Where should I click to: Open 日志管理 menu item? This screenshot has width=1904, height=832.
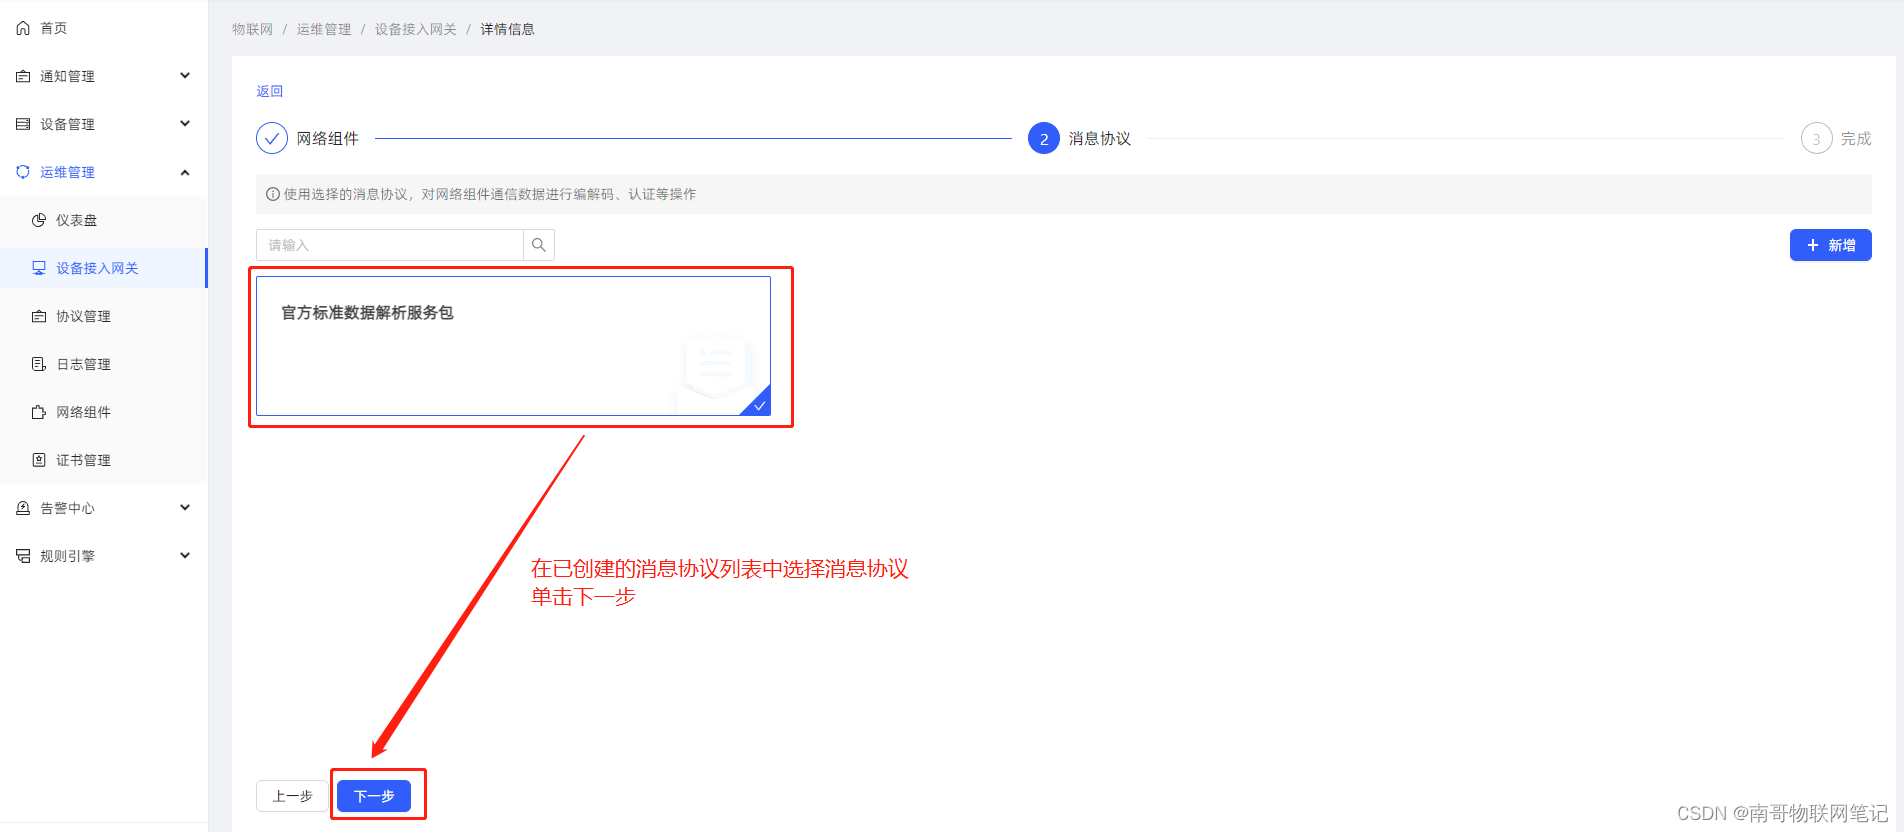pyautogui.click(x=104, y=364)
